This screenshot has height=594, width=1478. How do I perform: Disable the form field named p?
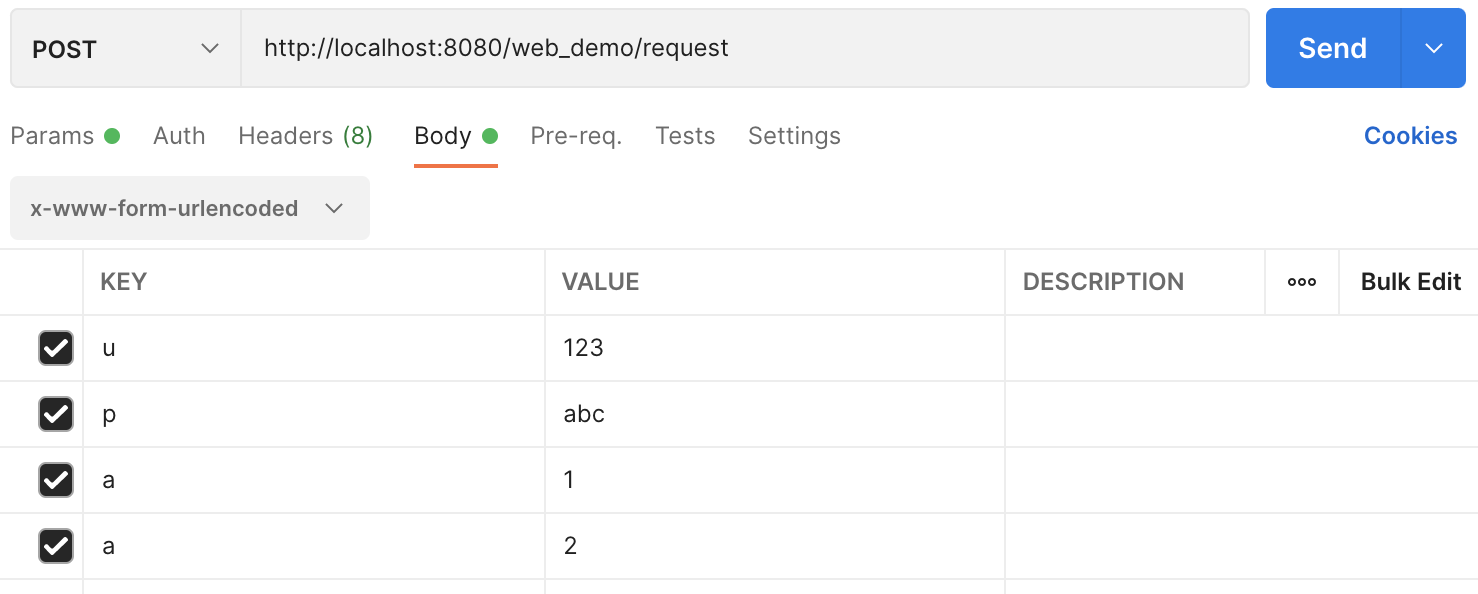[56, 414]
